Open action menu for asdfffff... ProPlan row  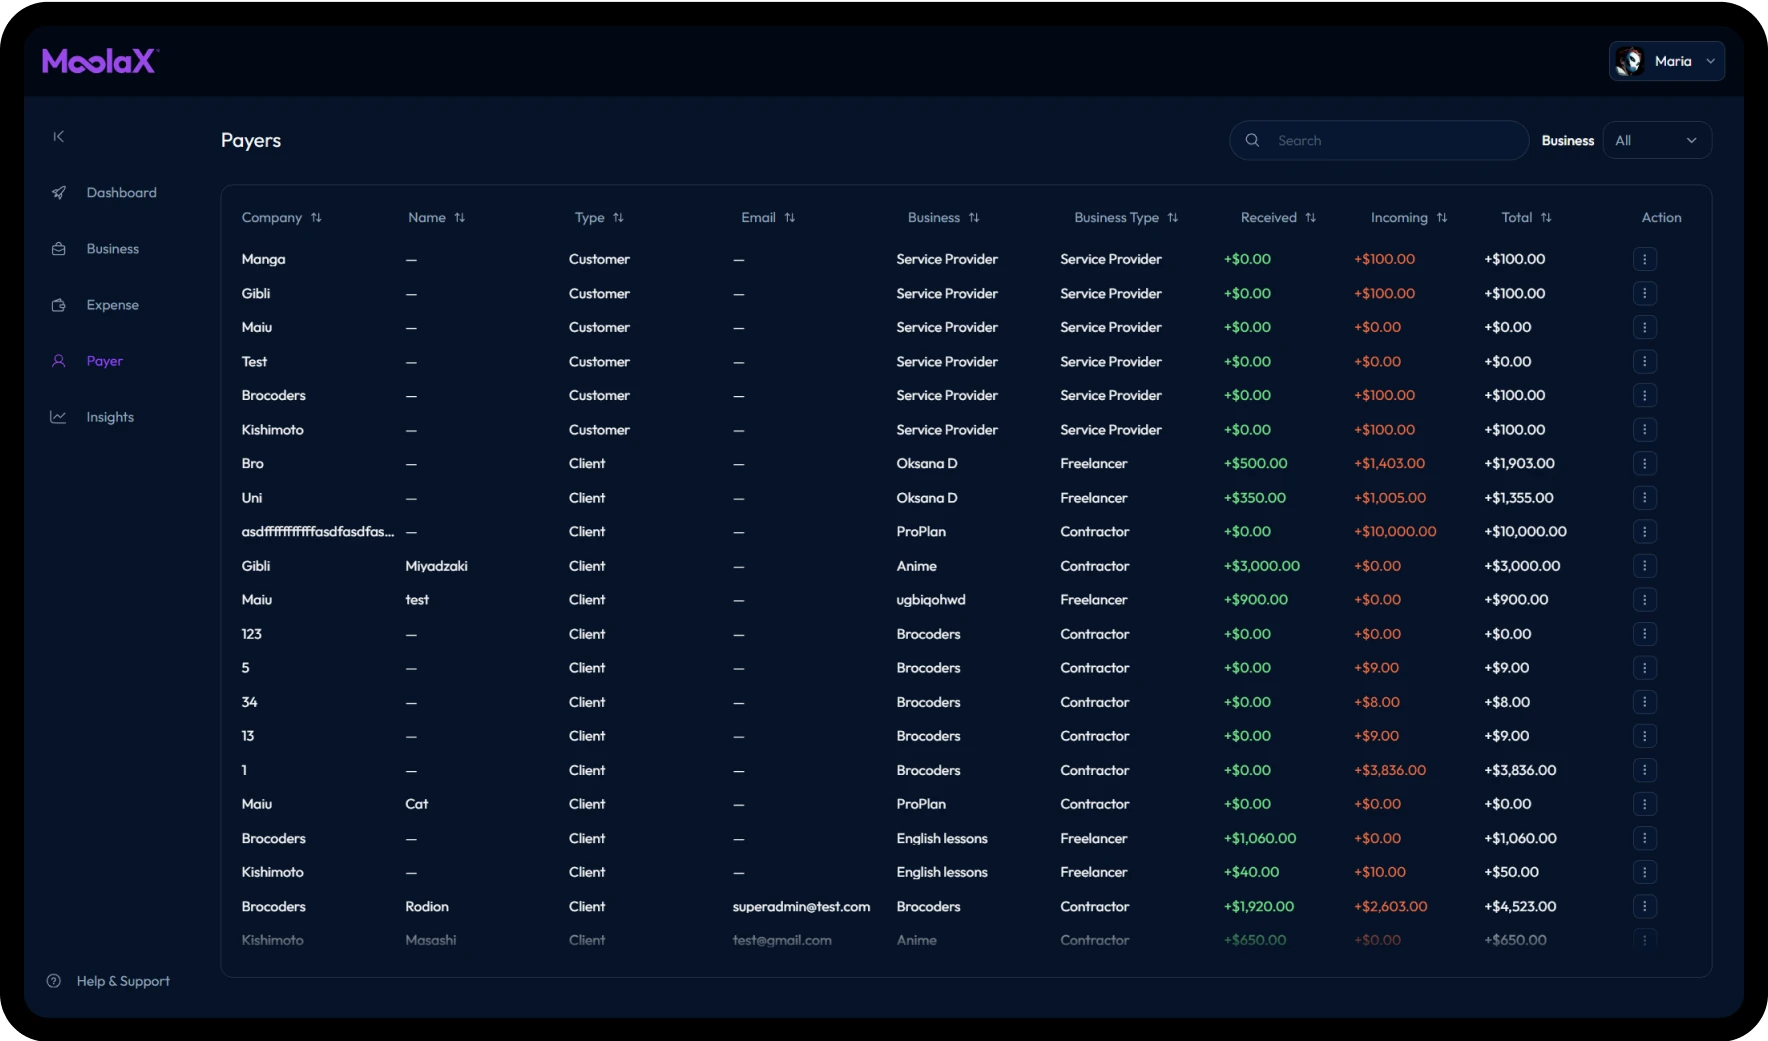1645,532
